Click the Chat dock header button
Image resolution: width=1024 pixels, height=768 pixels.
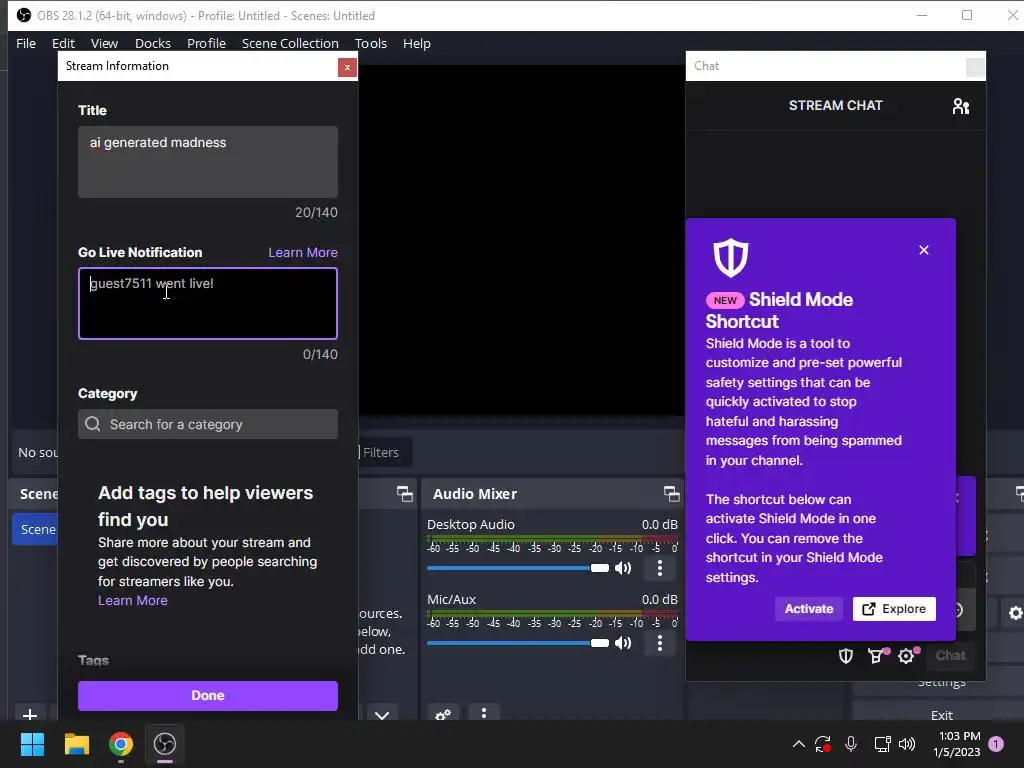tap(975, 67)
